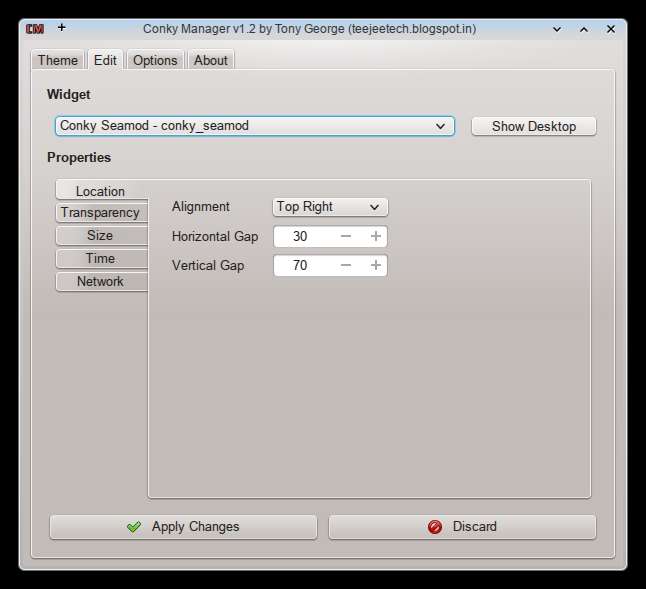Switch to the Theme tab
This screenshot has height=589, width=646.
point(57,60)
